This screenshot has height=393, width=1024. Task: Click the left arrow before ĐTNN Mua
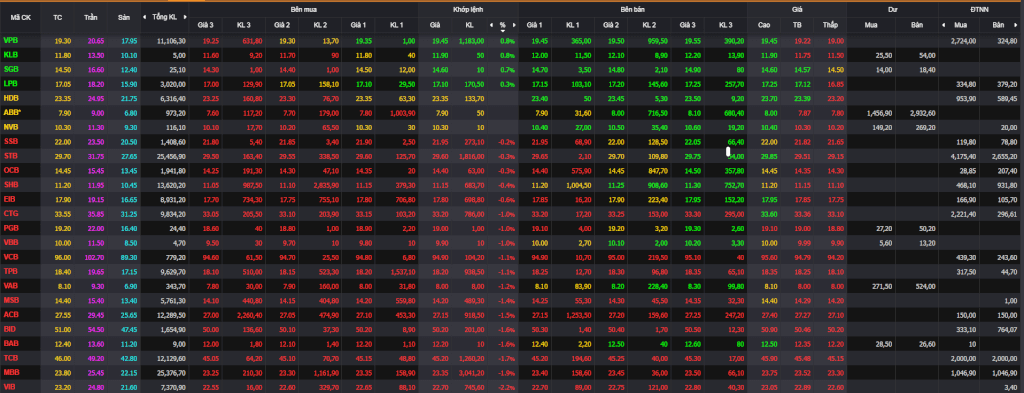click(x=943, y=25)
